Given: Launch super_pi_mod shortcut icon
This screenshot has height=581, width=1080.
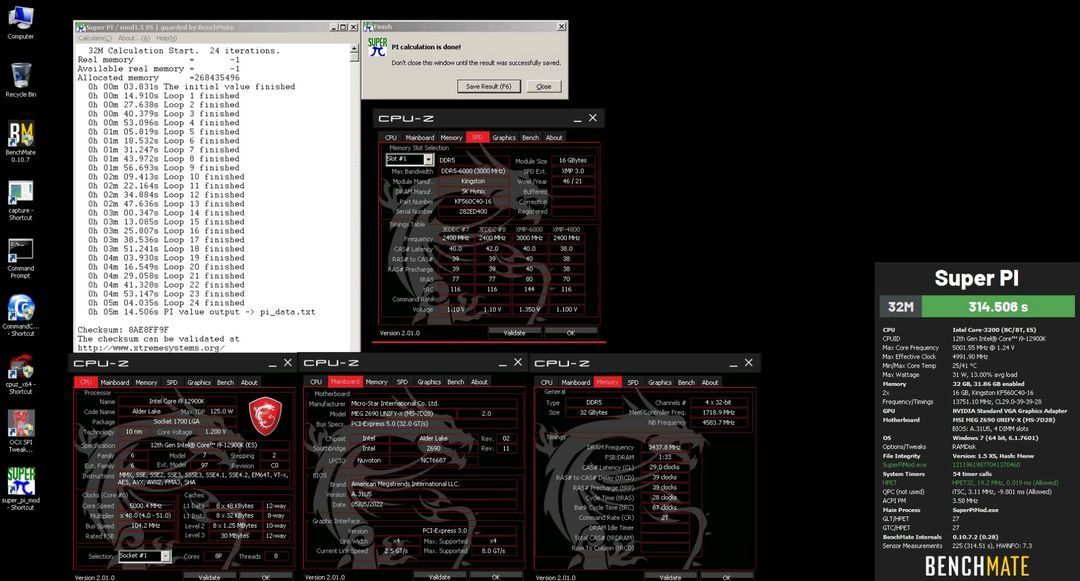Looking at the screenshot, I should point(20,488).
